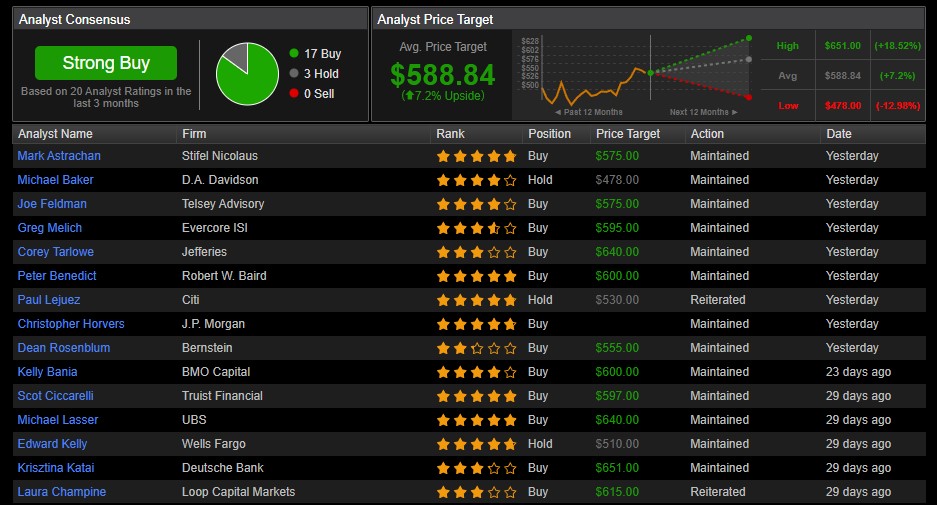Open Joe Feldman analyst link

pos(52,204)
